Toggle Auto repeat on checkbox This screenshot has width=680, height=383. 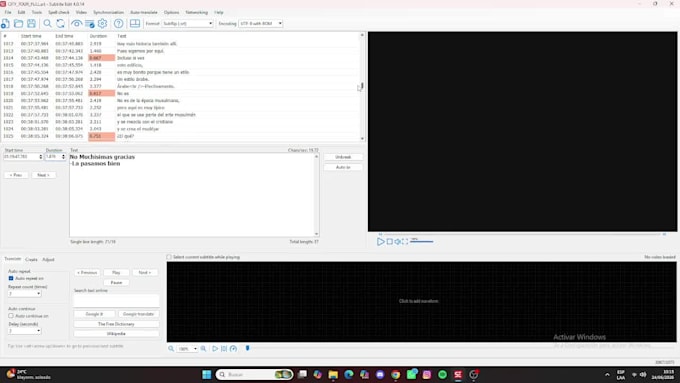coord(11,278)
